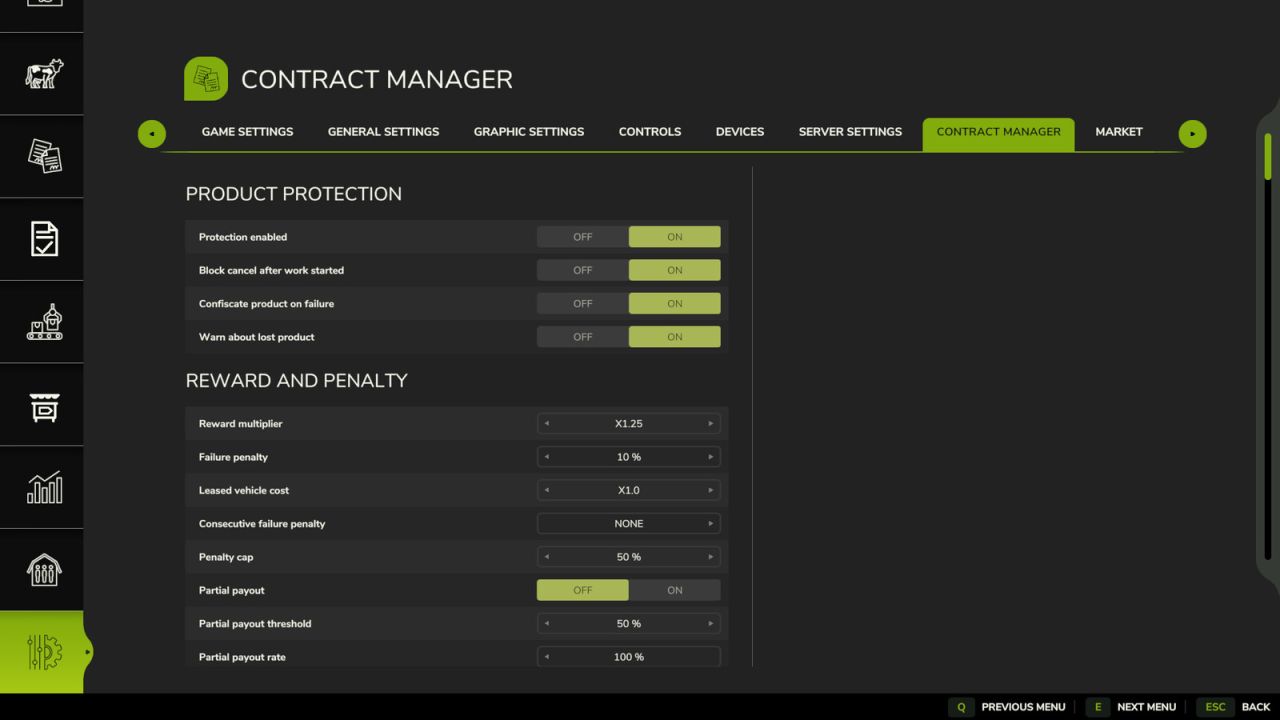Switch to the Game Settings tab
This screenshot has width=1280, height=720.
pos(247,132)
